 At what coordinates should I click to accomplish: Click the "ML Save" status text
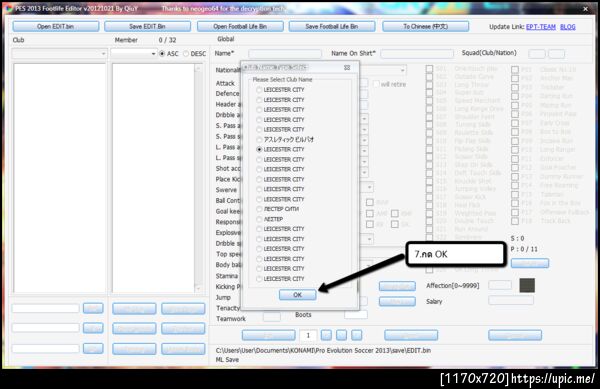(227, 360)
